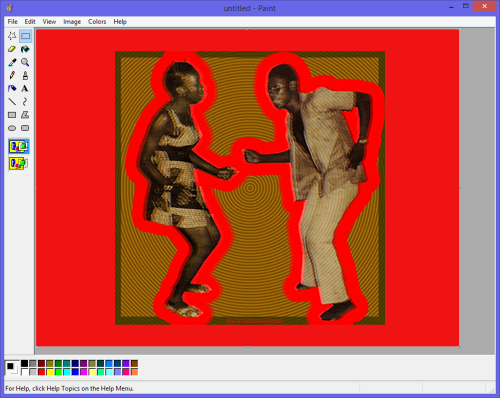Select the Pencil tool
500x398 pixels.
point(12,75)
